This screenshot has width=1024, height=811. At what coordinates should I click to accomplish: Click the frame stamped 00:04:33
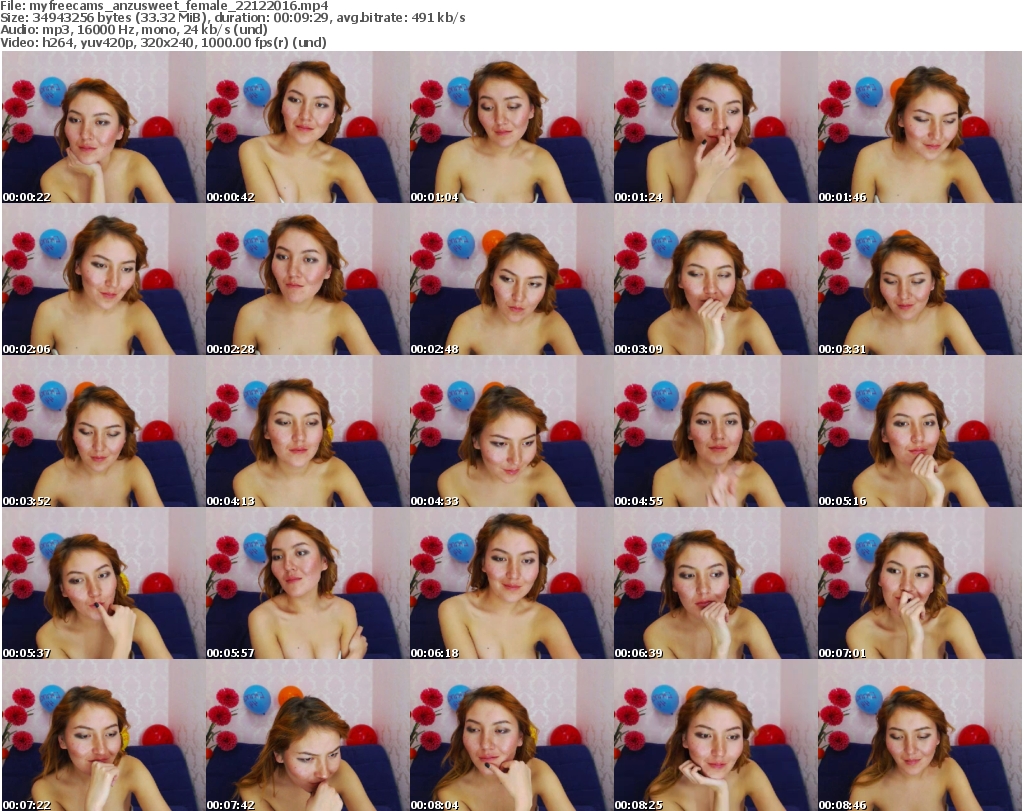[x=511, y=432]
